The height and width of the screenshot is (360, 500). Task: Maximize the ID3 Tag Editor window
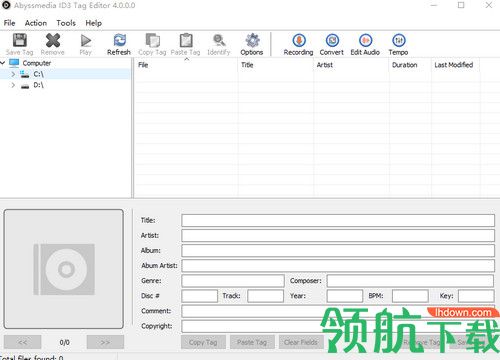click(461, 5)
